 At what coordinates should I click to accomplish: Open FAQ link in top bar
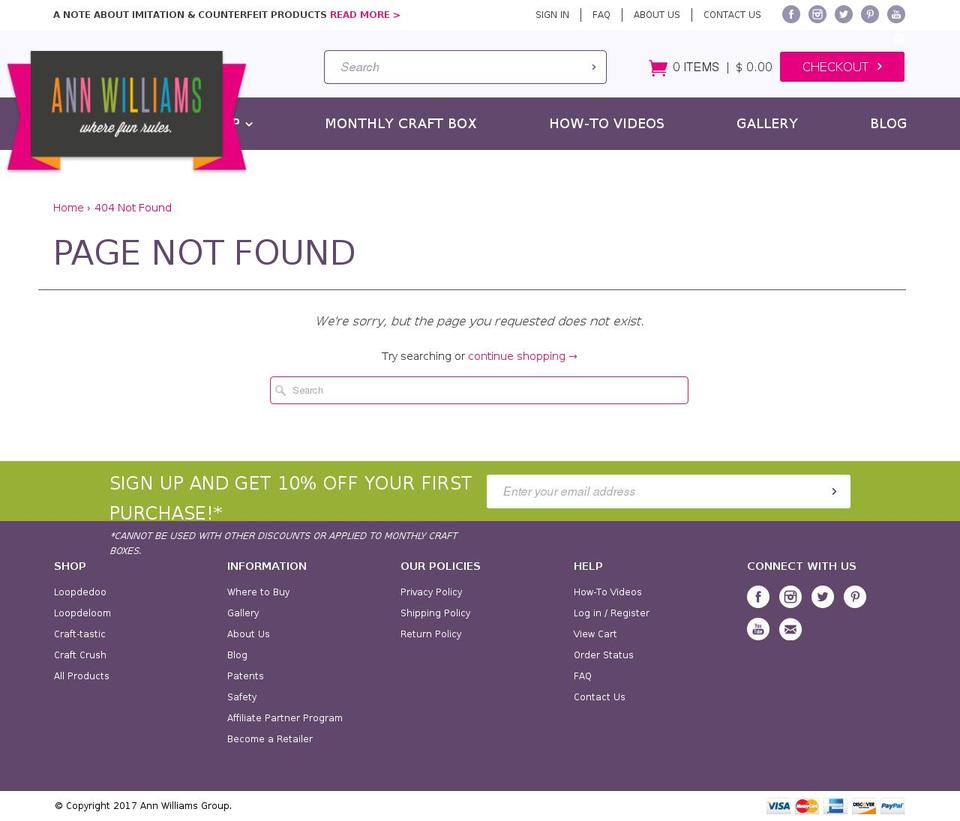point(601,15)
